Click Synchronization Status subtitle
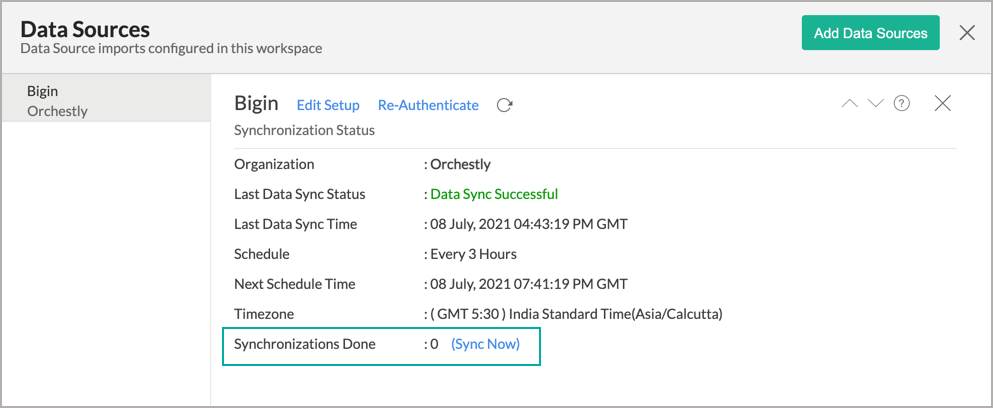 click(x=305, y=131)
